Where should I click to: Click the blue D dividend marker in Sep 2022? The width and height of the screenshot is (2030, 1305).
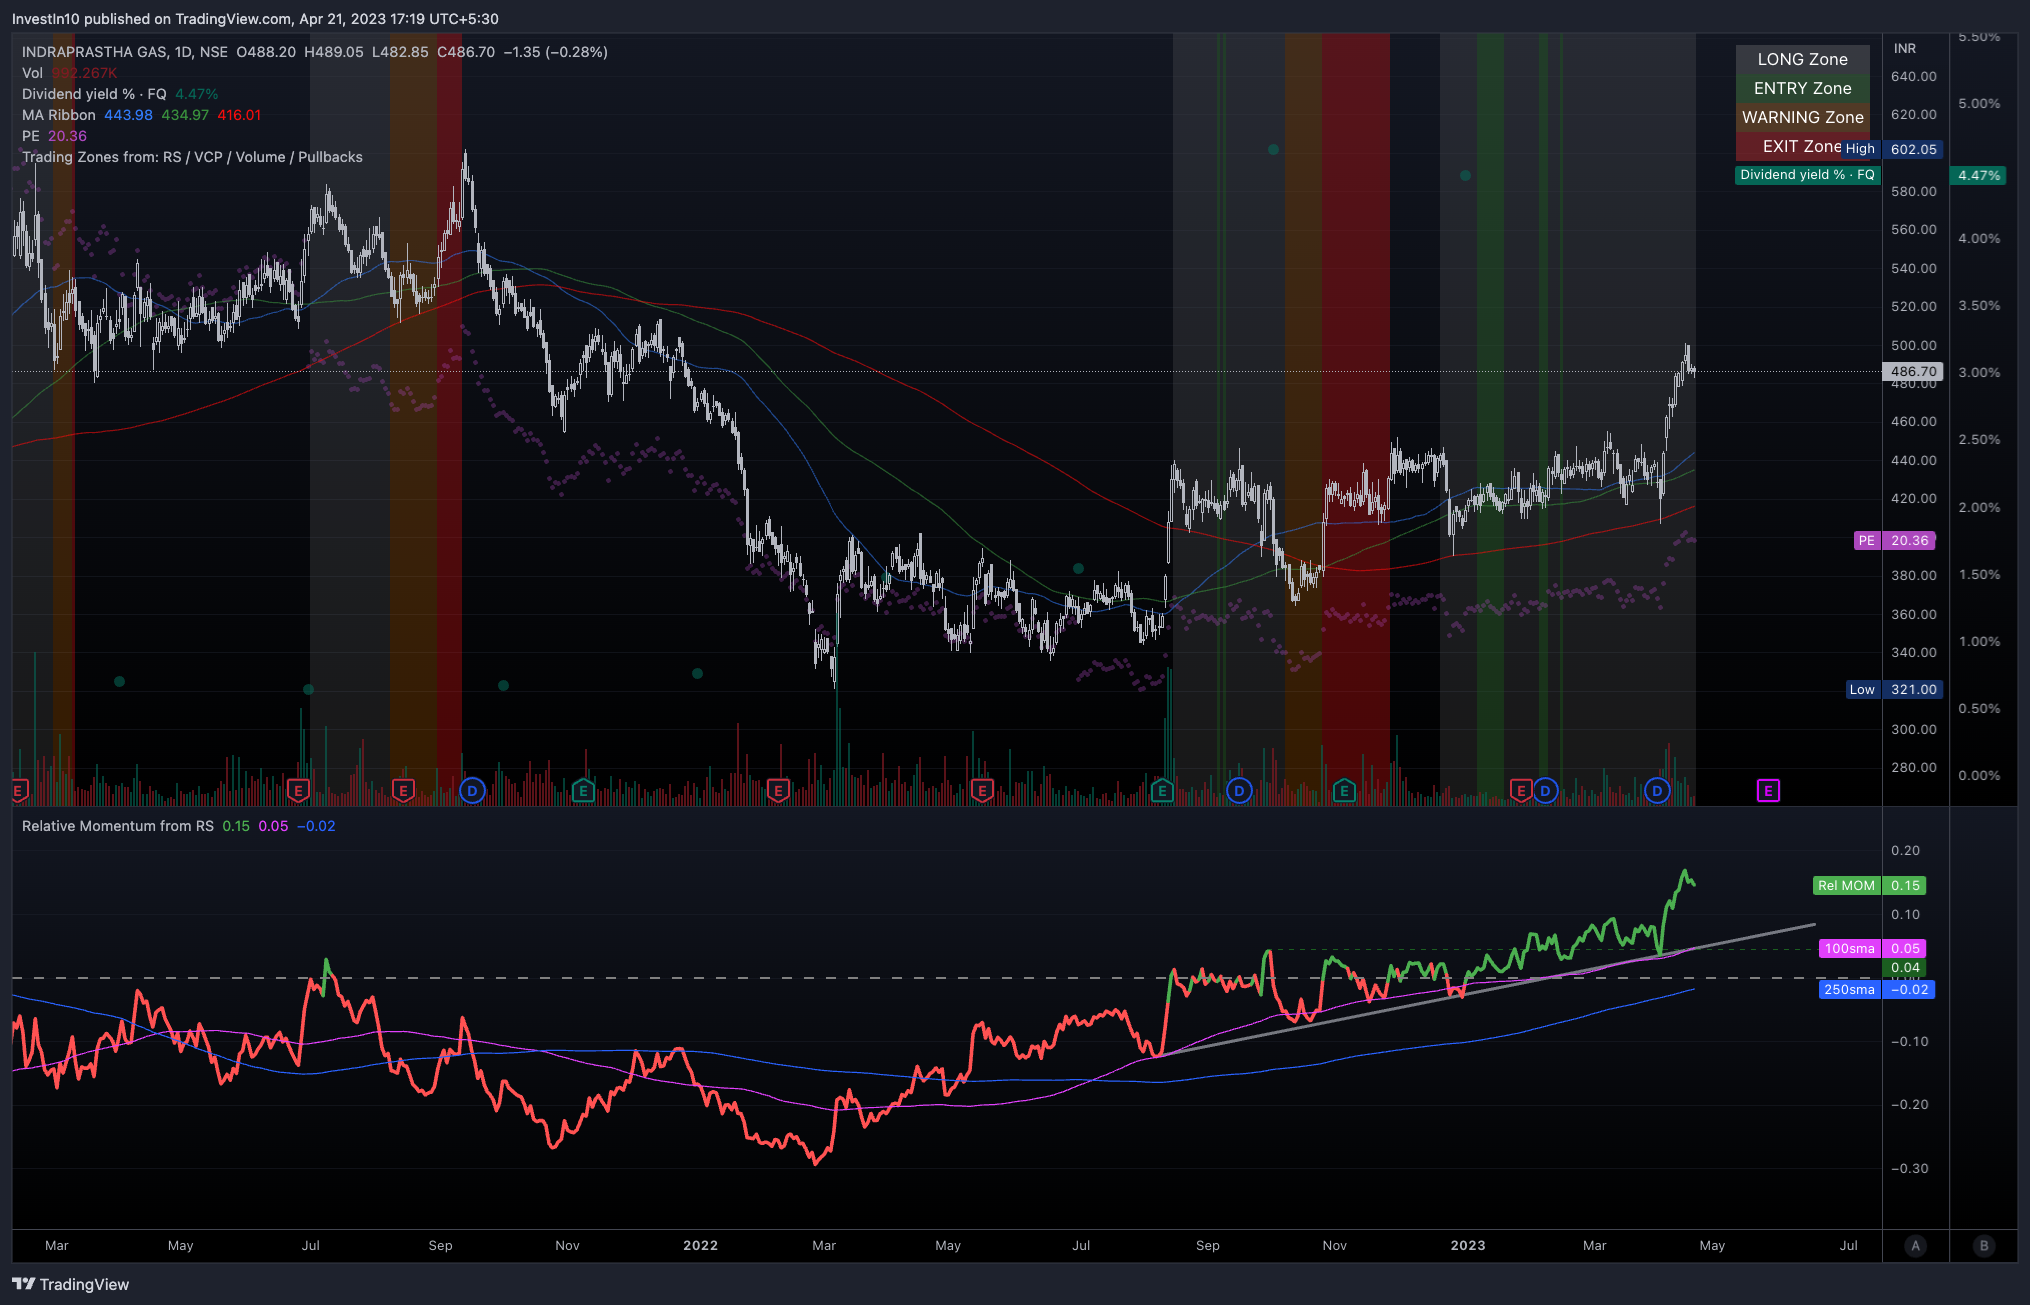click(x=1239, y=791)
